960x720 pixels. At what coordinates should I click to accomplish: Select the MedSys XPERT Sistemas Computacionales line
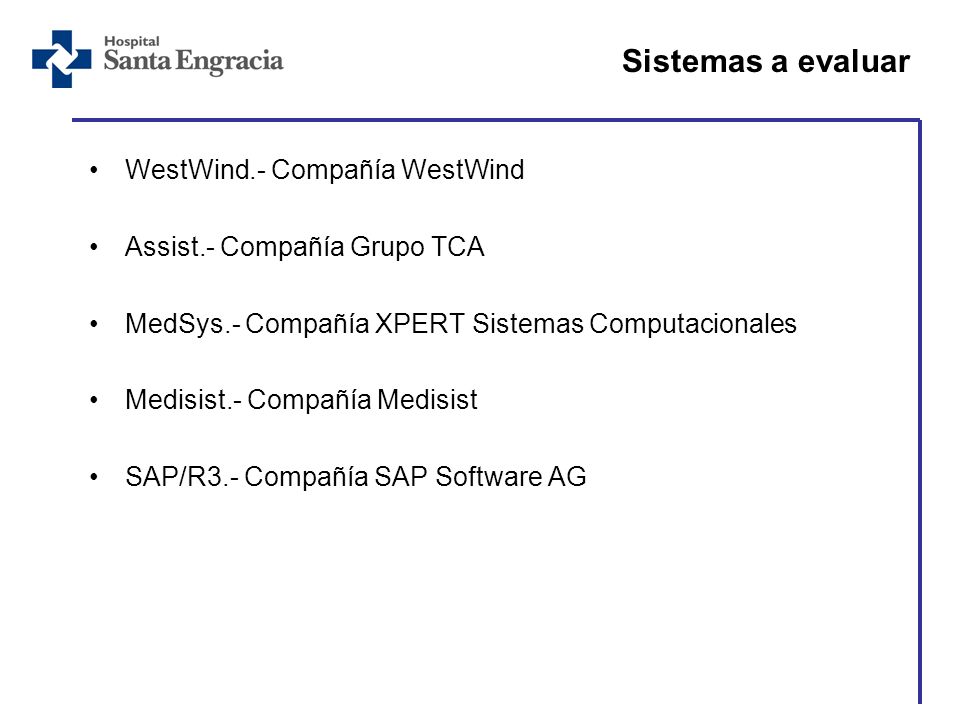(460, 324)
